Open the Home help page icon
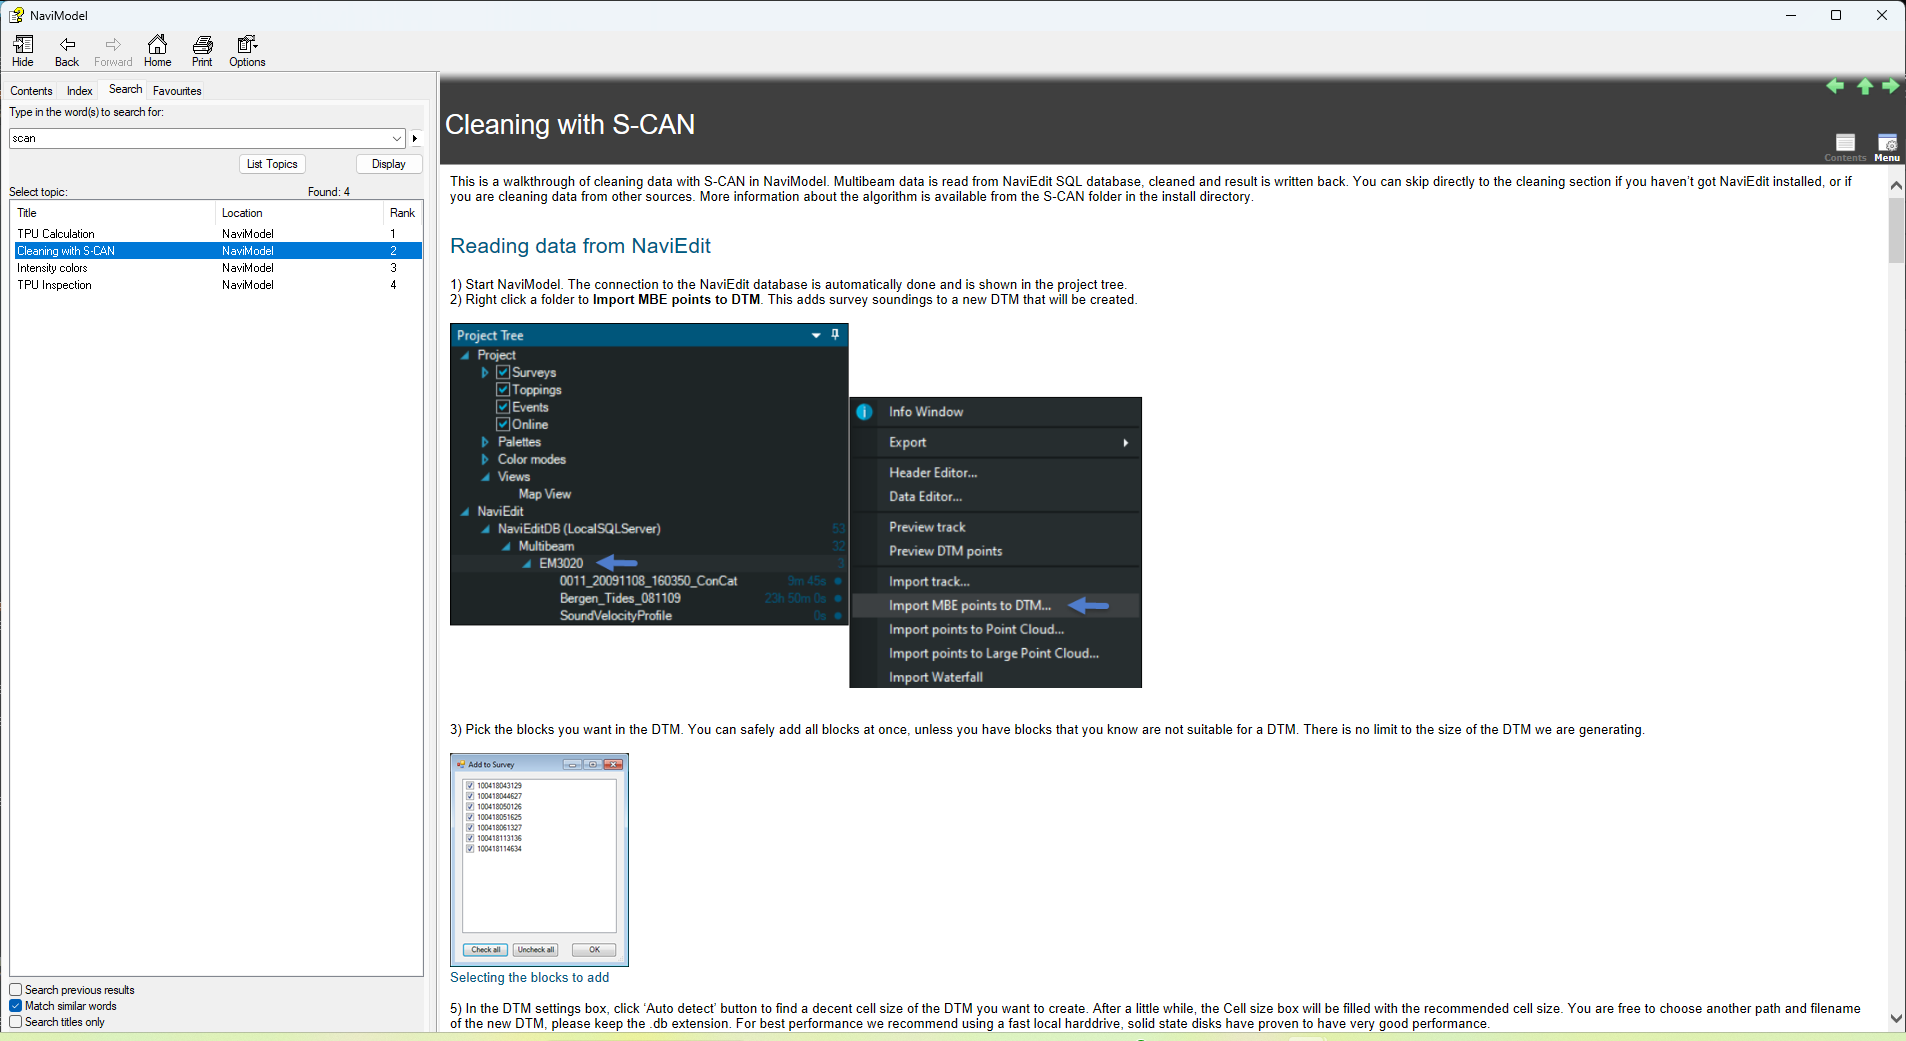1906x1041 pixels. tap(157, 51)
